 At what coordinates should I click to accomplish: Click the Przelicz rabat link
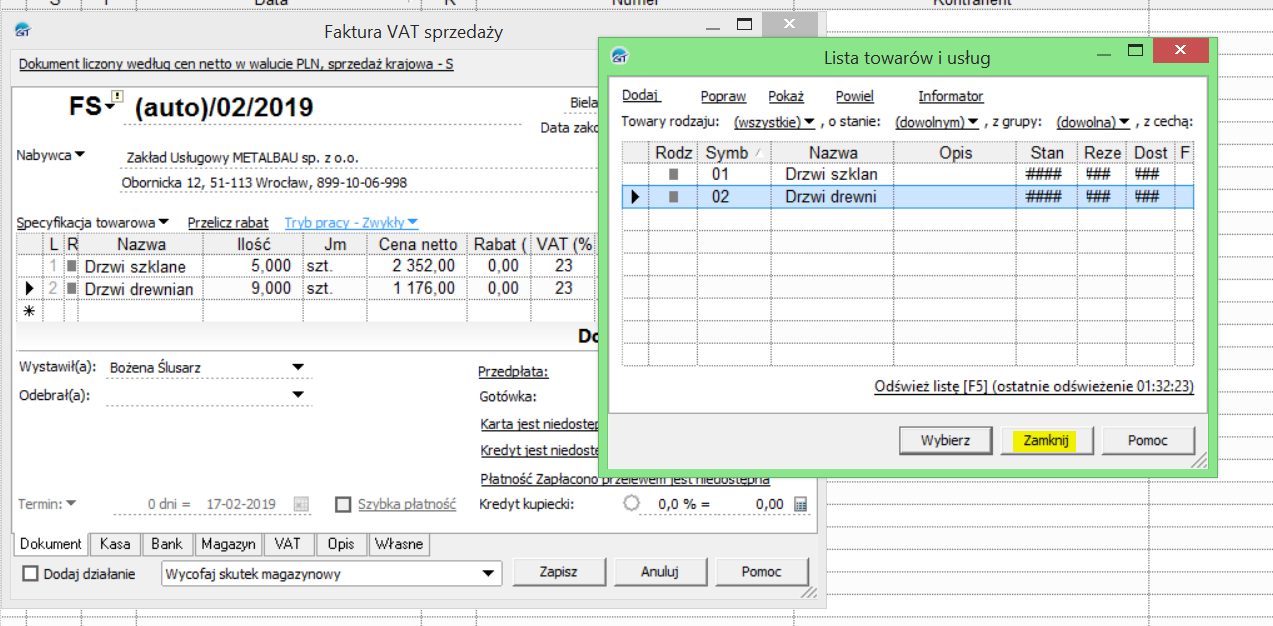[227, 222]
